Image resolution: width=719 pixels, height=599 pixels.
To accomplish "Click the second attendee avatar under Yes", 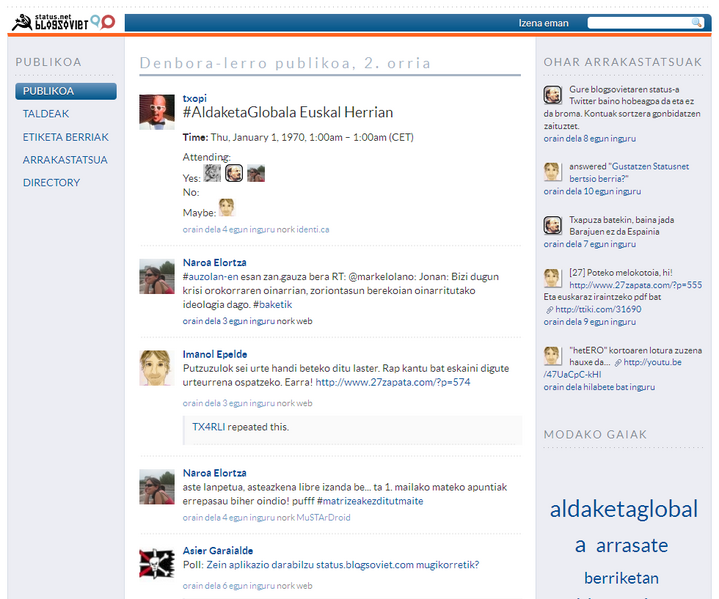I will pos(234,173).
